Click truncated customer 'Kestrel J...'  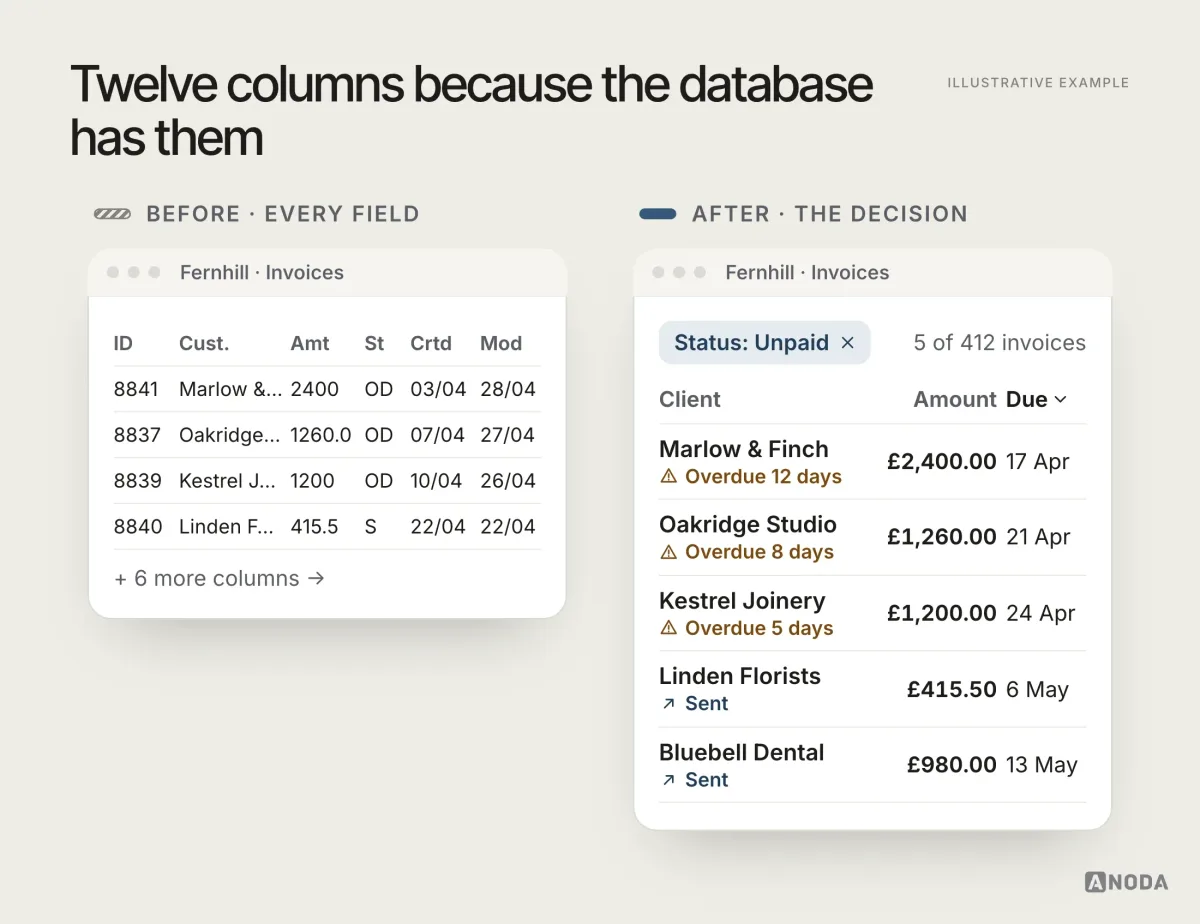click(x=227, y=481)
